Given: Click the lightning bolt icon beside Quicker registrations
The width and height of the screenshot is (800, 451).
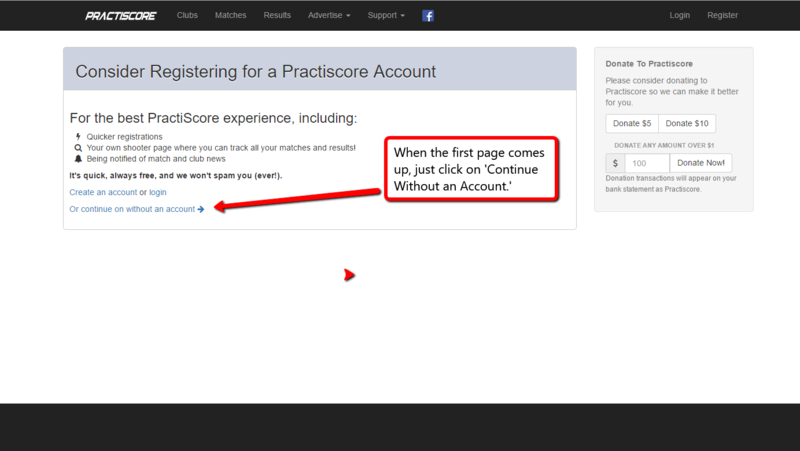Looking at the screenshot, I should [x=78, y=137].
